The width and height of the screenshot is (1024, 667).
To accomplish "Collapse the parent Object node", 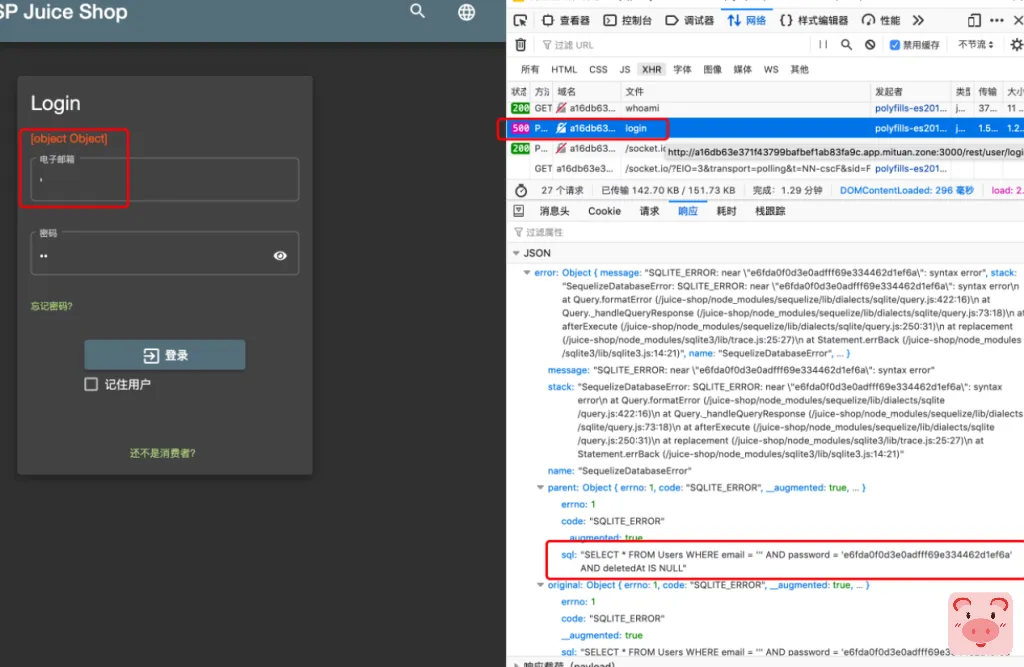I will 540,487.
